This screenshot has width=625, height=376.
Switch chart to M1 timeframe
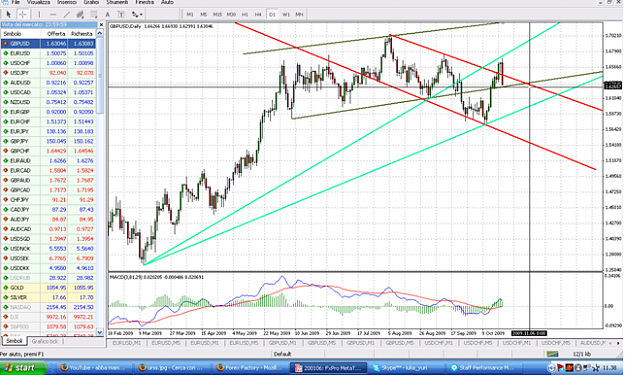[x=190, y=14]
